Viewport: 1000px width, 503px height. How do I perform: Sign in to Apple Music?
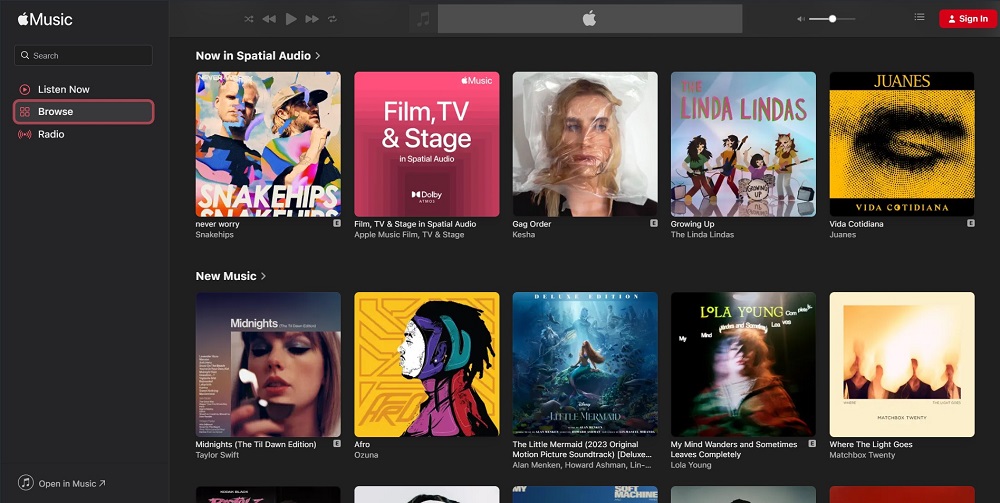tap(967, 18)
